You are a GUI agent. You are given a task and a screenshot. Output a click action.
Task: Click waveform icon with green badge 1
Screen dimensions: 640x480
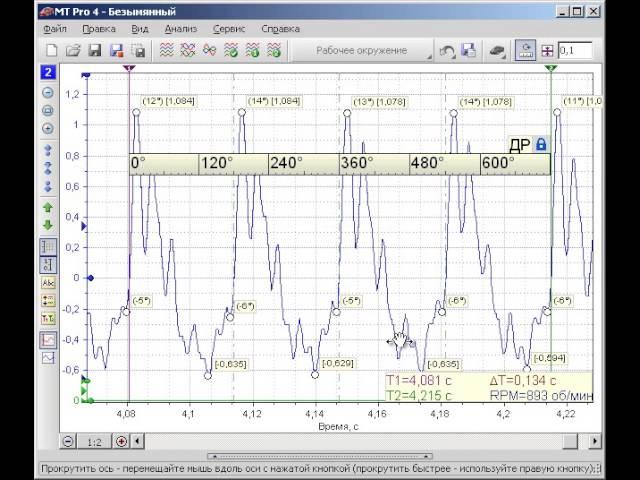(253, 51)
